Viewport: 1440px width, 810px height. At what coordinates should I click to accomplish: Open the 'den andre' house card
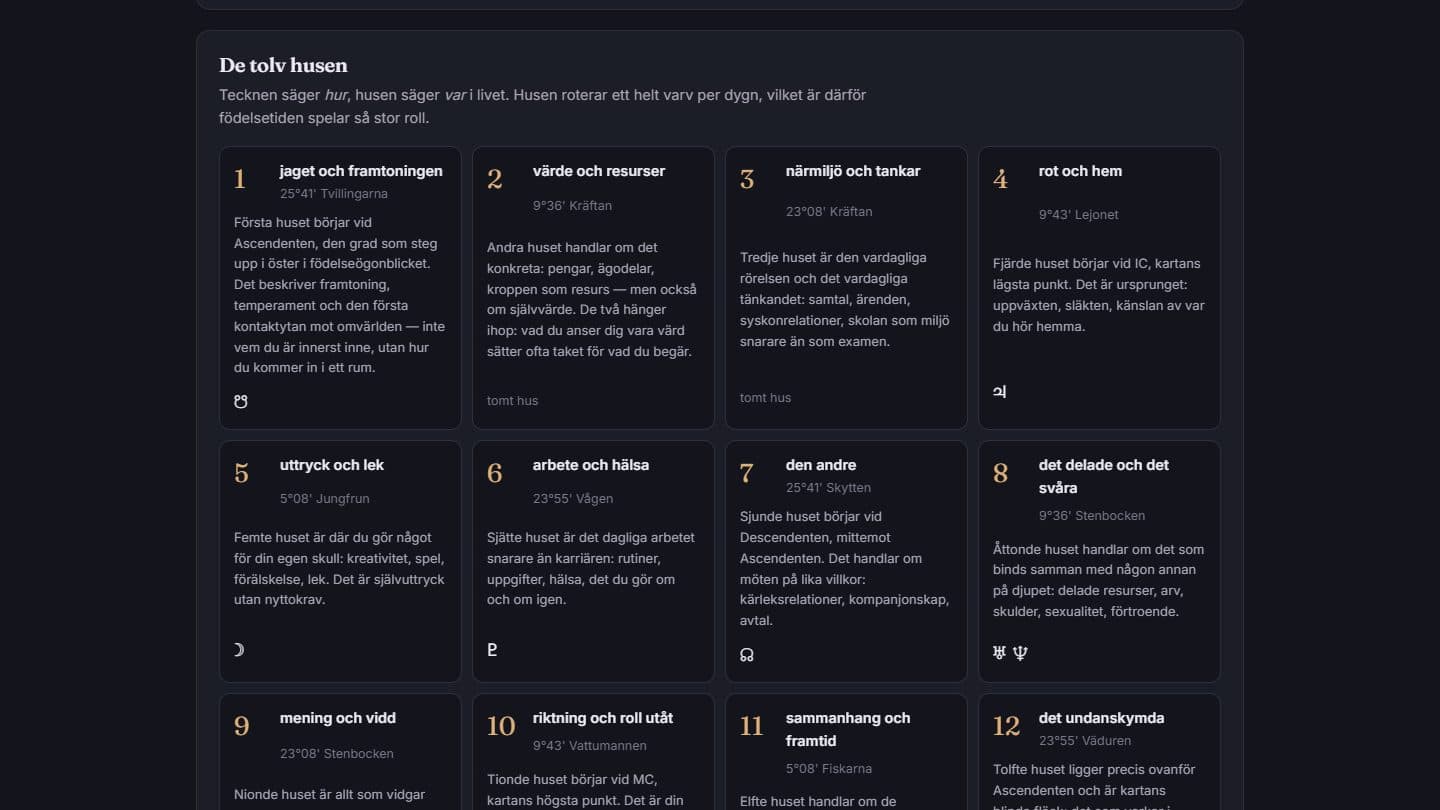click(846, 561)
